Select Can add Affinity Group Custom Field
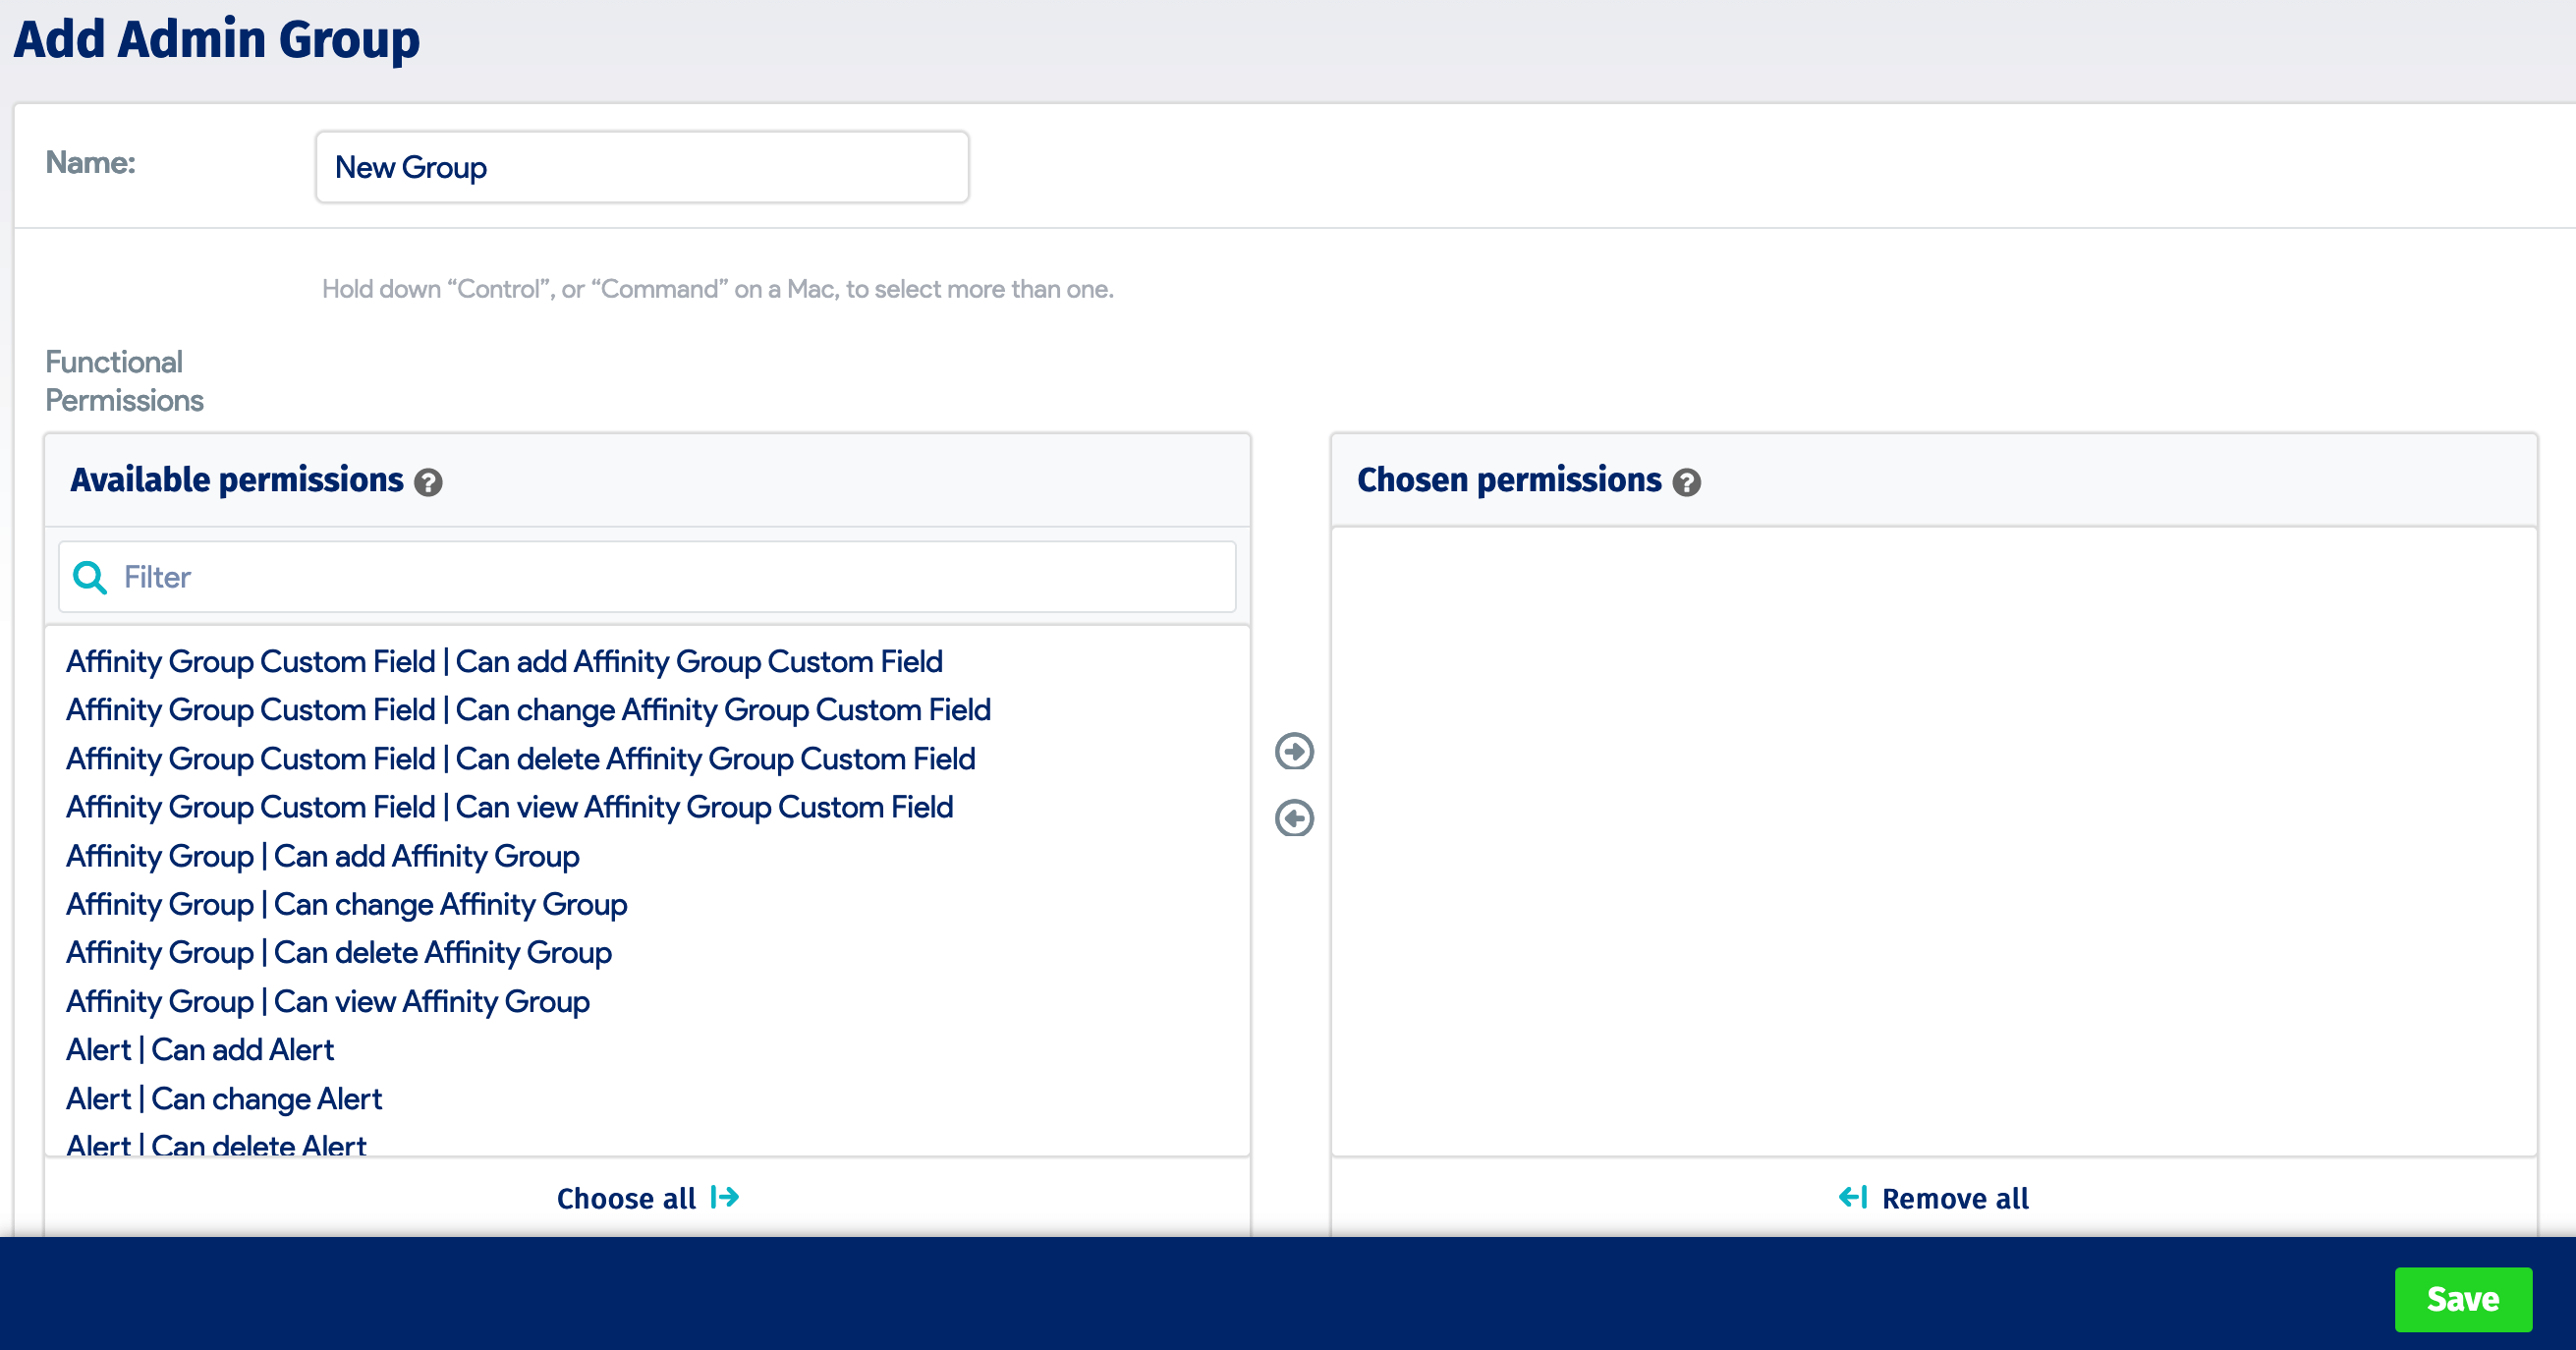The width and height of the screenshot is (2576, 1350). pyautogui.click(x=505, y=661)
